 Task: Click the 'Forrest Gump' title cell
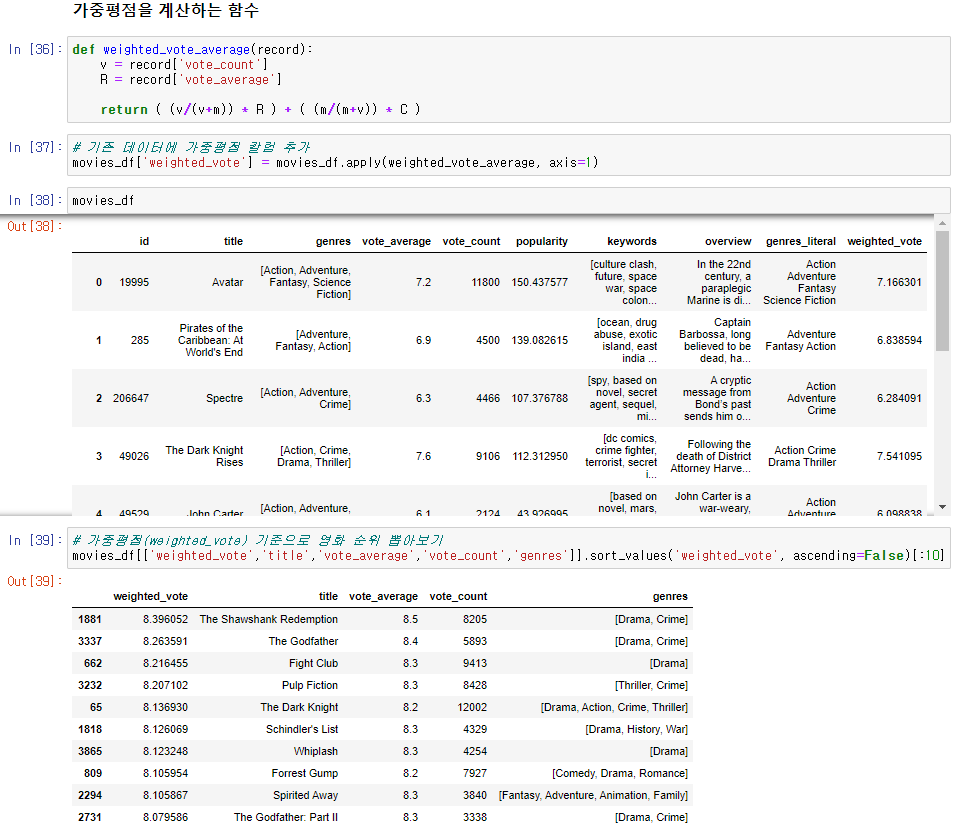[305, 773]
